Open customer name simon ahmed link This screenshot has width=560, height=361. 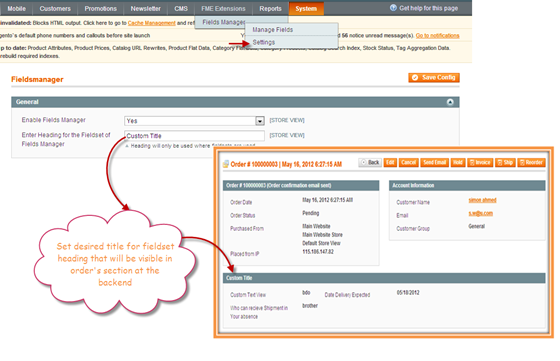pos(482,200)
